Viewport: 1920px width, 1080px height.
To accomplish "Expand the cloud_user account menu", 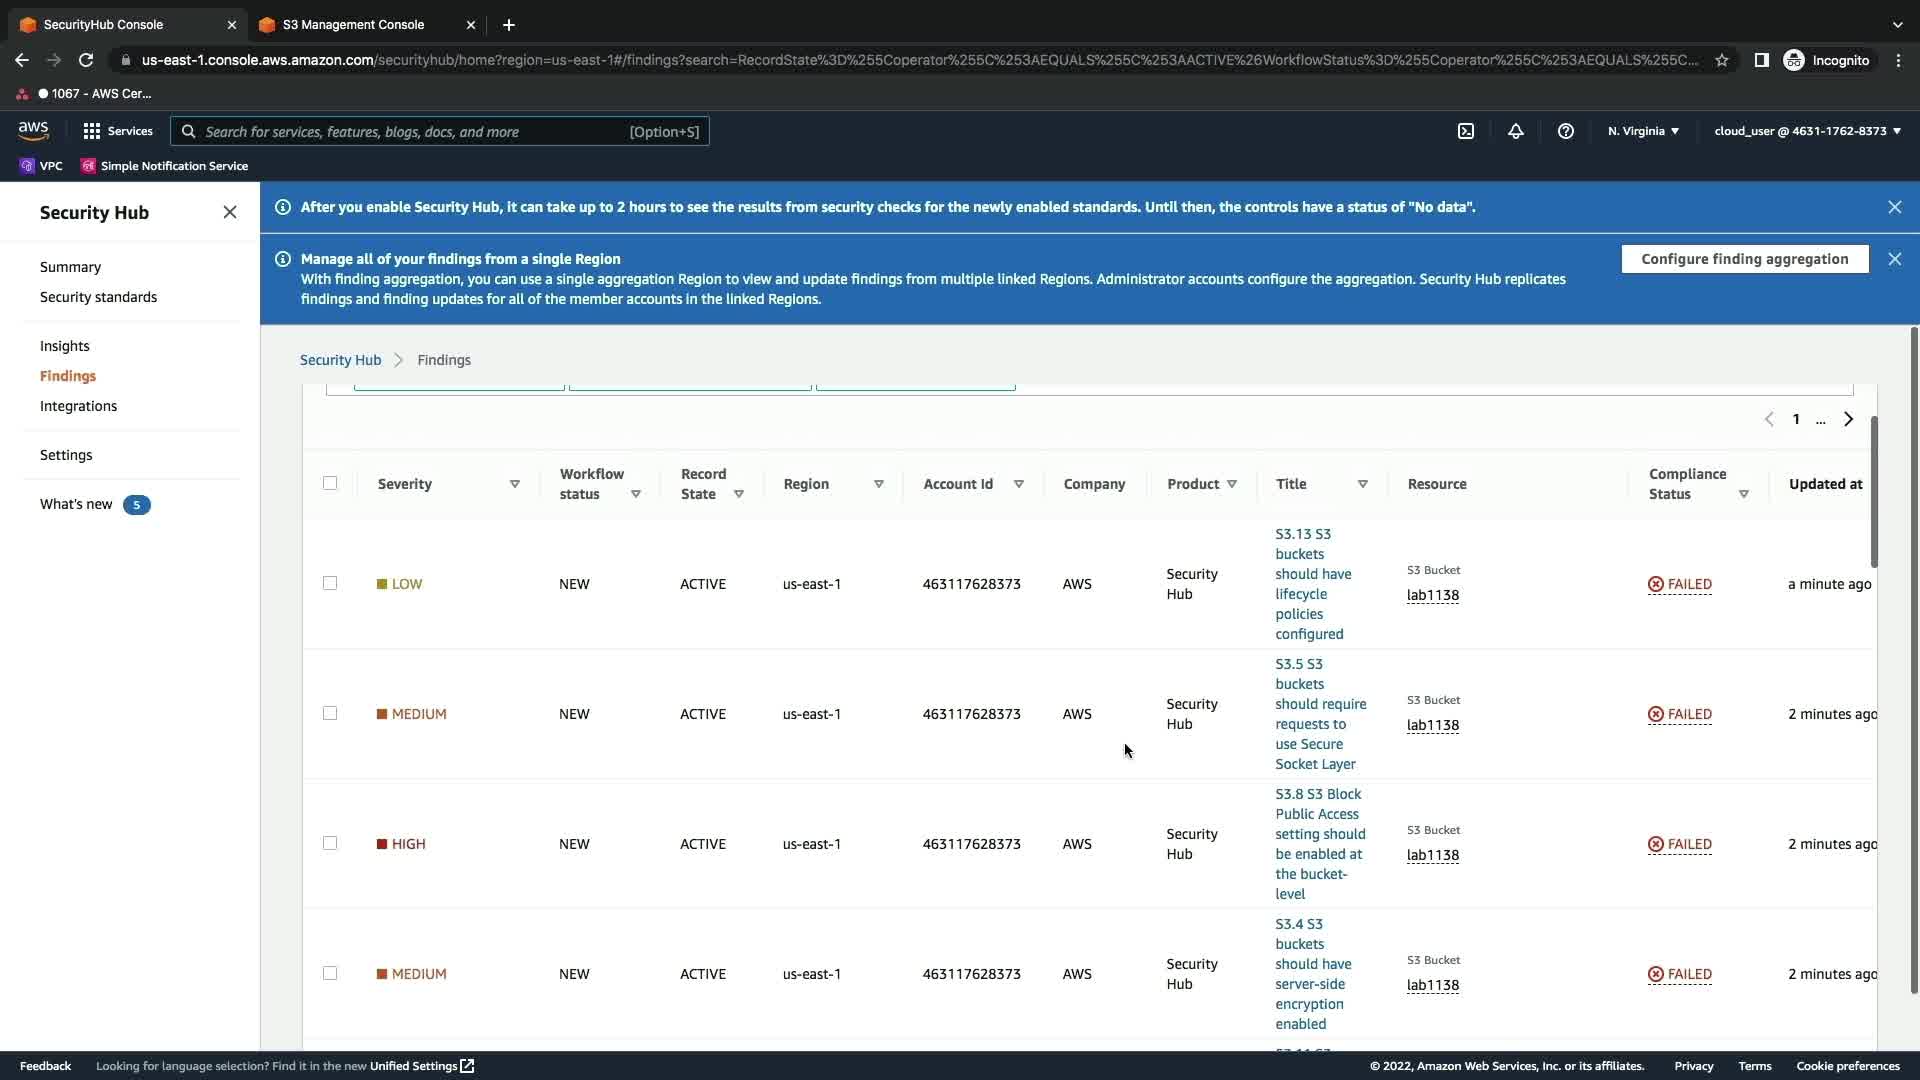I will [1806, 131].
